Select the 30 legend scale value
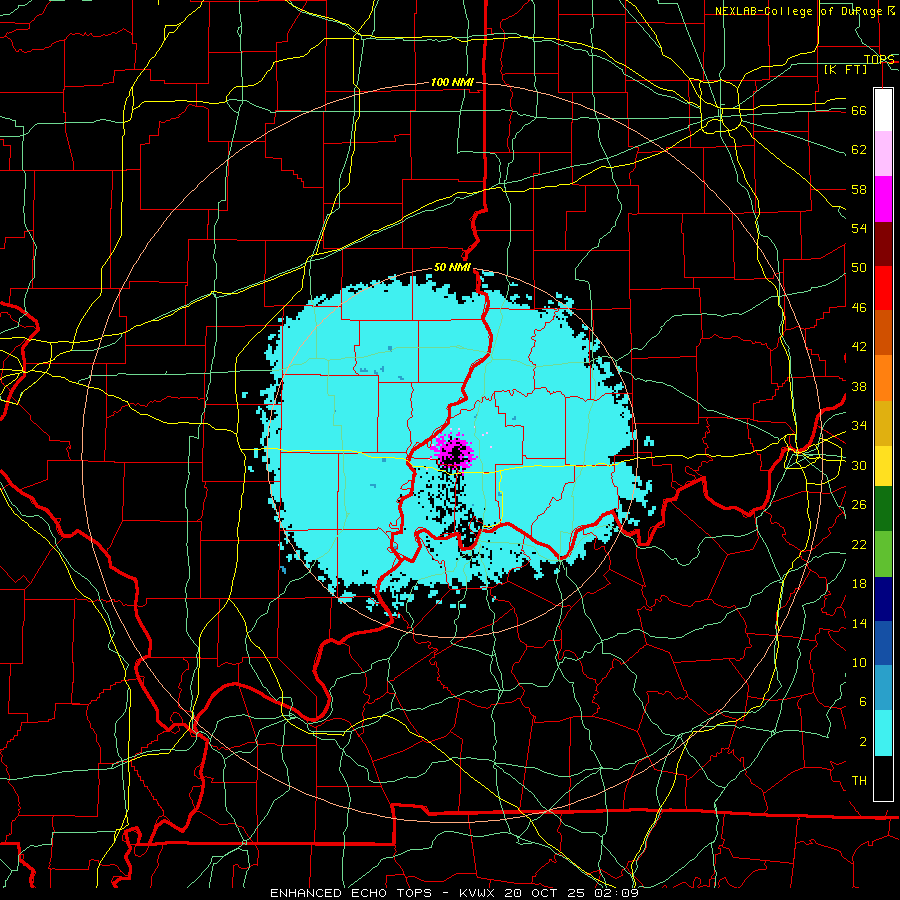Viewport: 900px width, 900px height. [859, 465]
